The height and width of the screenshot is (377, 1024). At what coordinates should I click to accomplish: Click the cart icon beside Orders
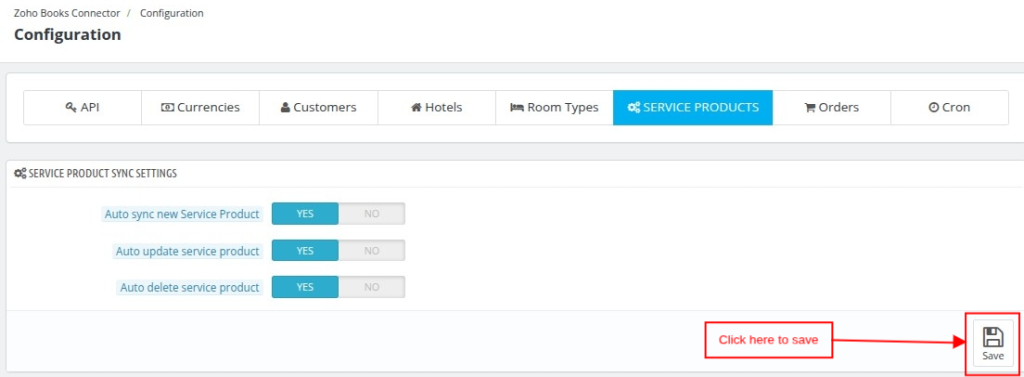pos(810,107)
